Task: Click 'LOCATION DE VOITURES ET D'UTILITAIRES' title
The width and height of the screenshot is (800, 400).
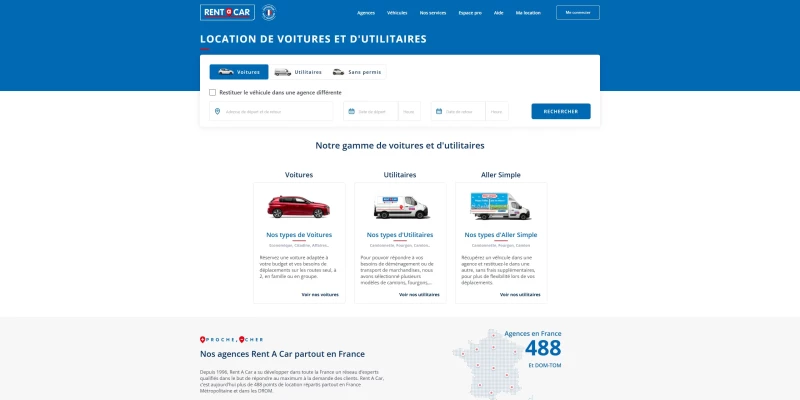Action: click(x=313, y=39)
